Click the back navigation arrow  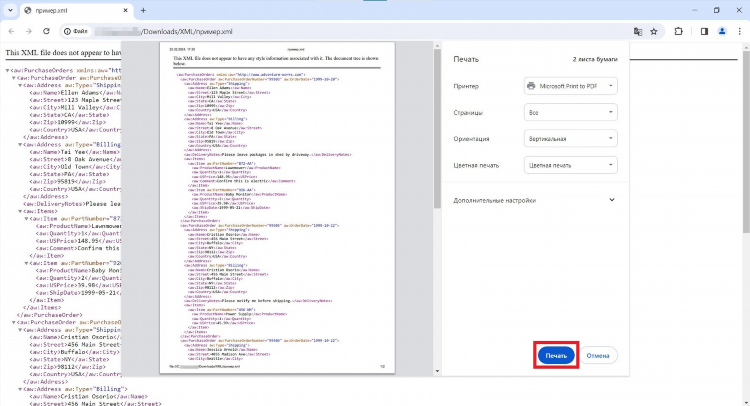(x=11, y=32)
